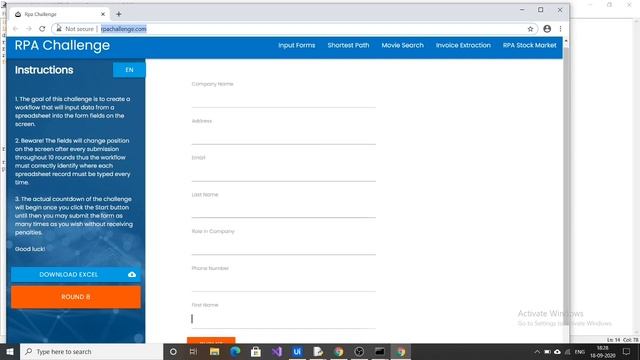This screenshot has width=640, height=360.
Task: Launch Microsoft Edge from taskbar
Action: pyautogui.click(x=235, y=351)
